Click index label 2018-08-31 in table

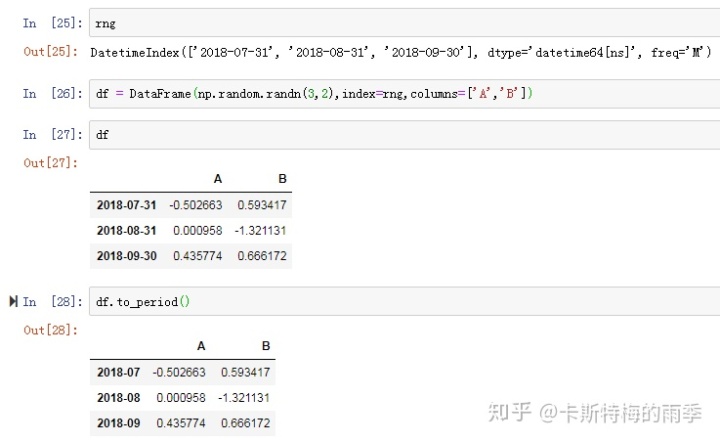pos(127,230)
